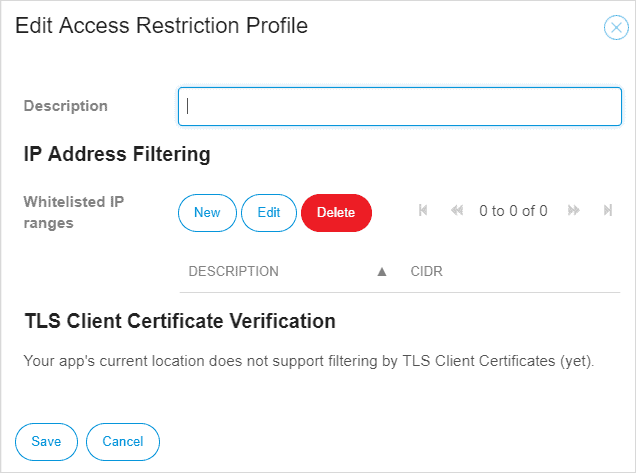
Task: Click the TLS Client Certificates notice text
Action: tap(309, 360)
